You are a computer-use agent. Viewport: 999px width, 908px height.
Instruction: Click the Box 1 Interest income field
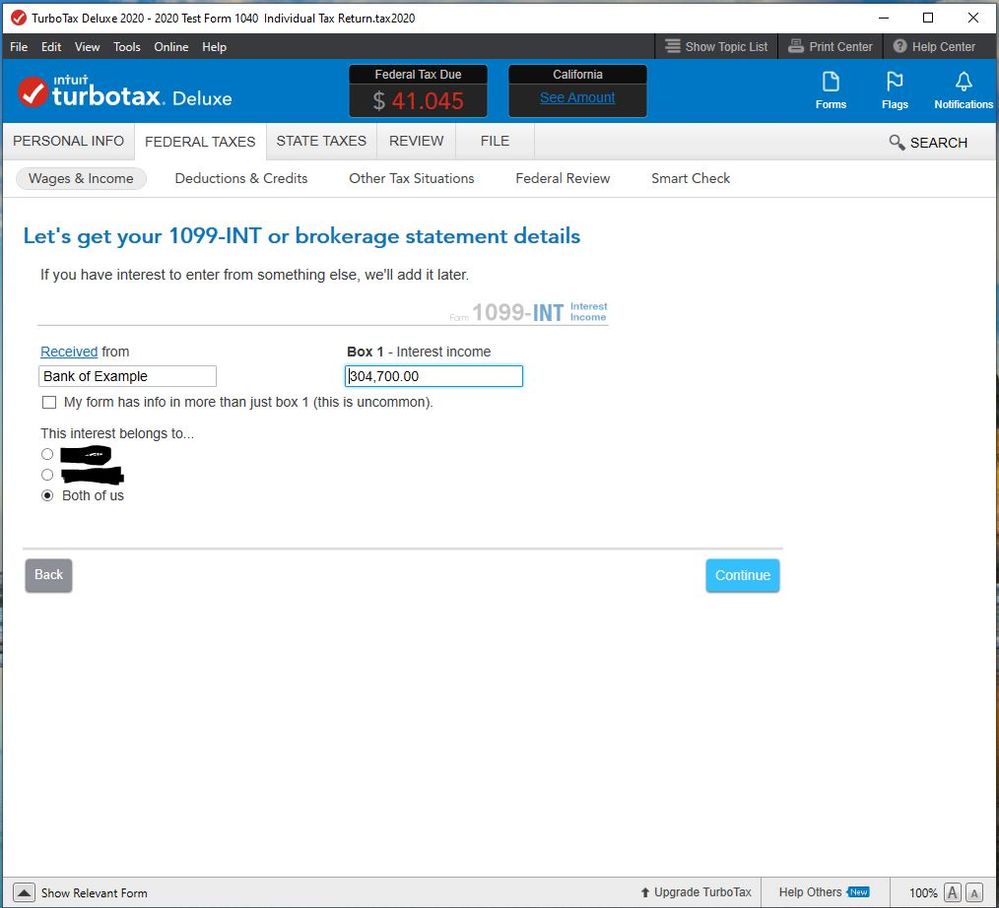(434, 376)
